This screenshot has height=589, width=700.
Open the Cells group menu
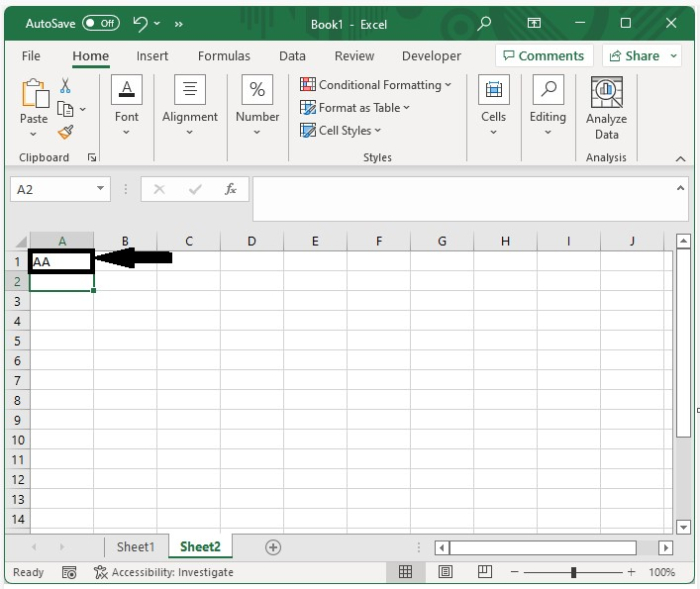click(494, 106)
